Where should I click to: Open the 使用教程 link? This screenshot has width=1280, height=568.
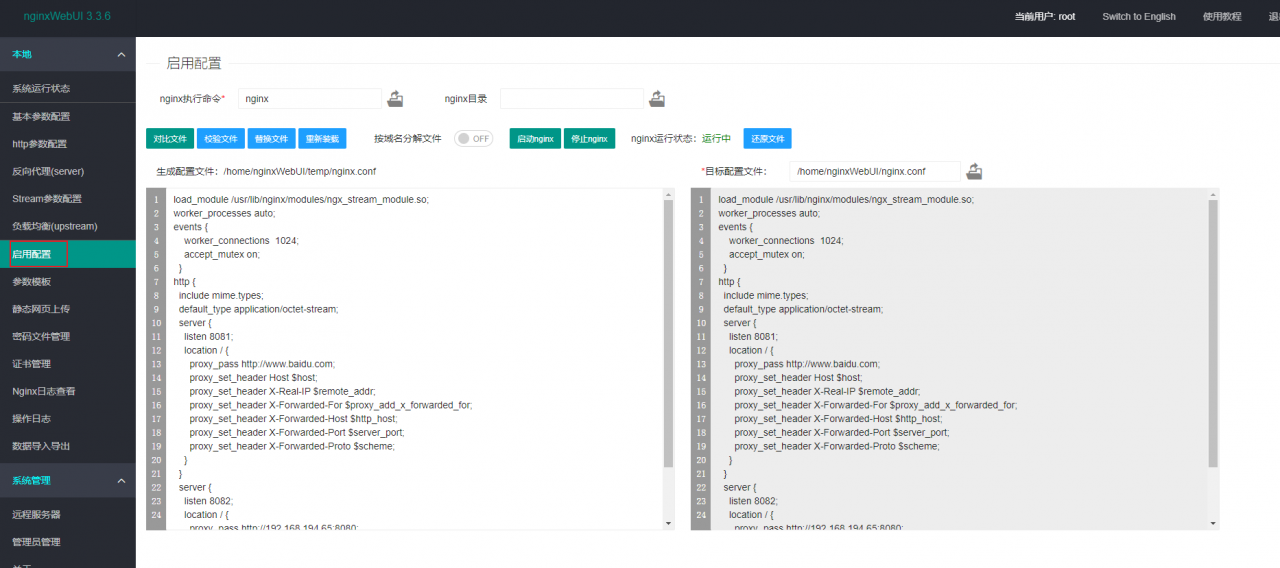click(x=1222, y=17)
